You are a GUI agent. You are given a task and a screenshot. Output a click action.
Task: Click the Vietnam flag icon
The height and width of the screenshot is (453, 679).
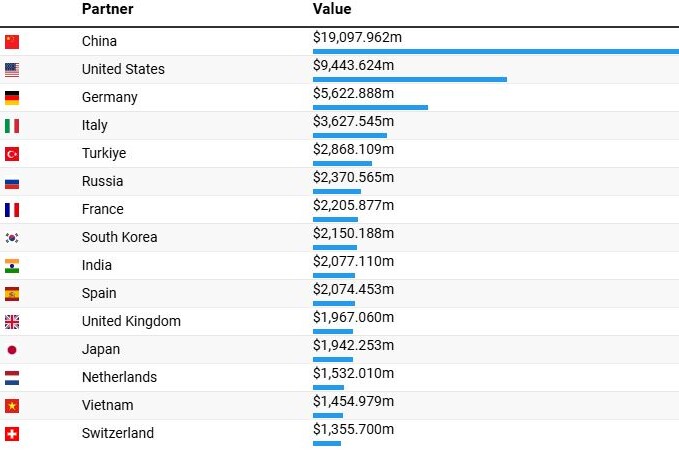point(12,406)
